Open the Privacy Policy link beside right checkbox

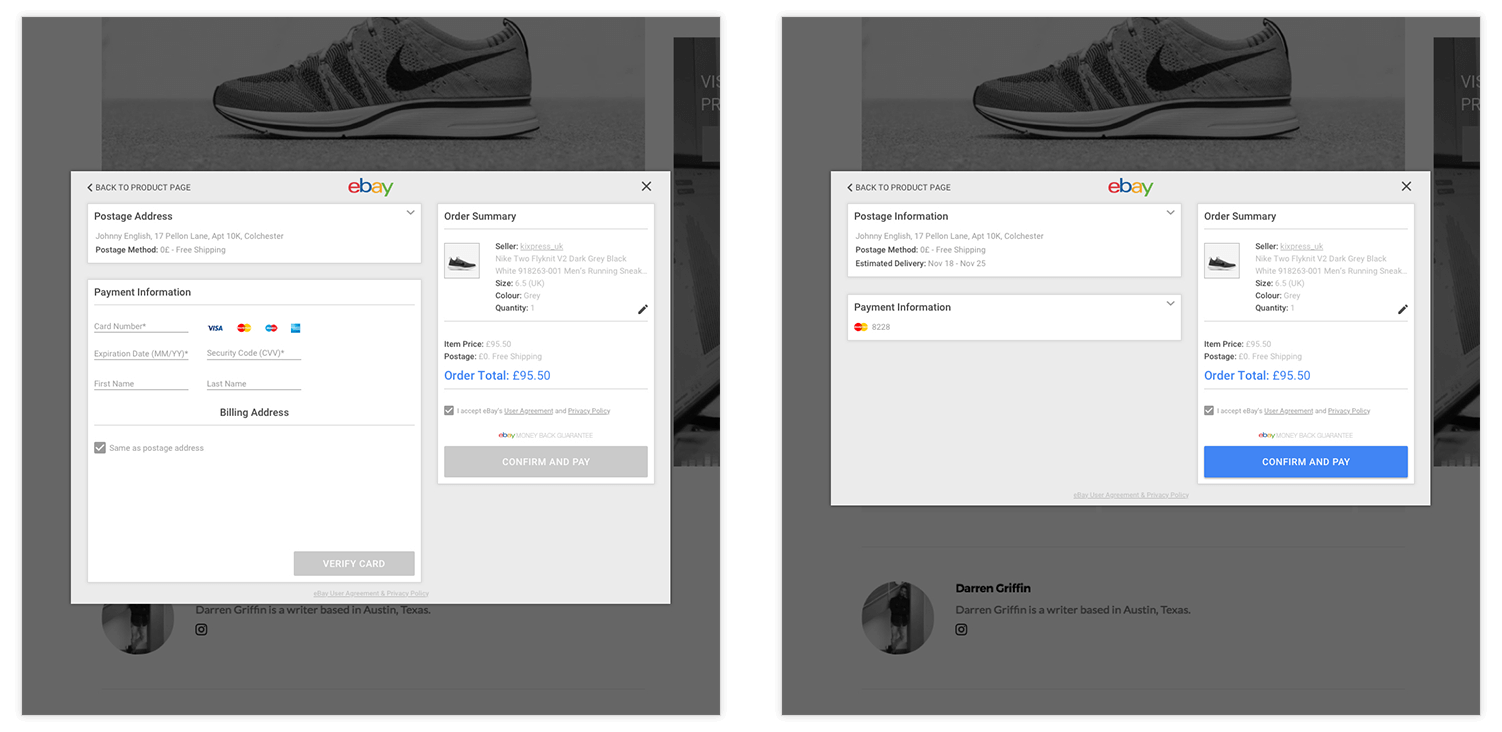pyautogui.click(x=1349, y=411)
